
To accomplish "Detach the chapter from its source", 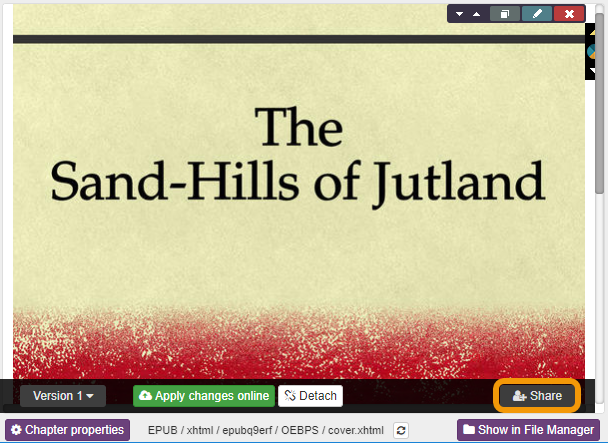I will 310,396.
